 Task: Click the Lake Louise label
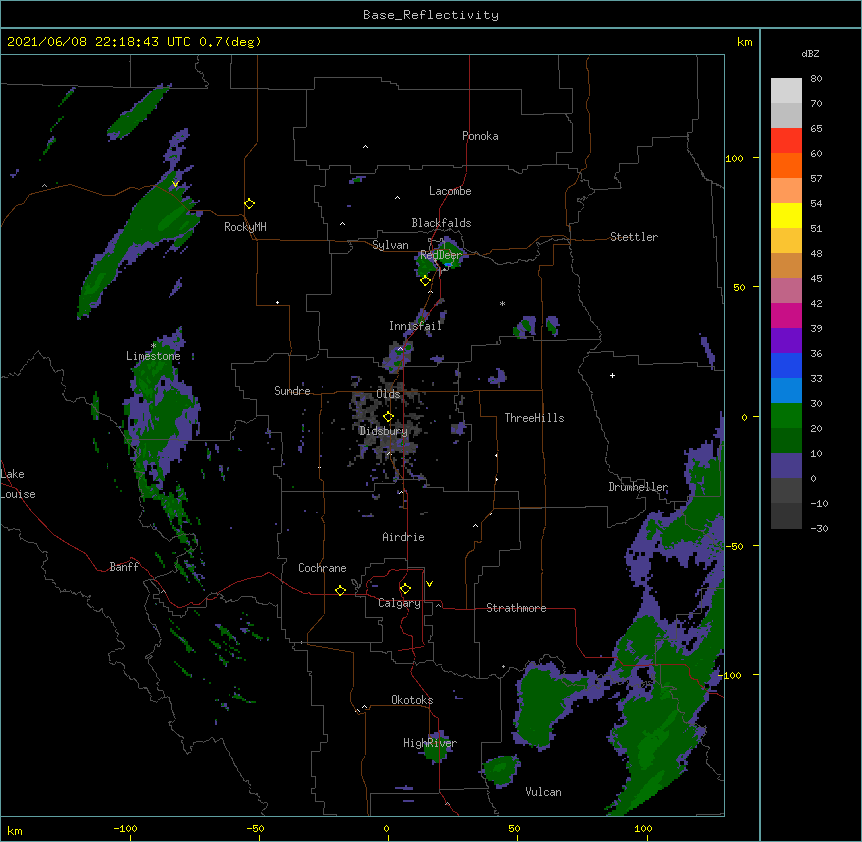(18, 484)
